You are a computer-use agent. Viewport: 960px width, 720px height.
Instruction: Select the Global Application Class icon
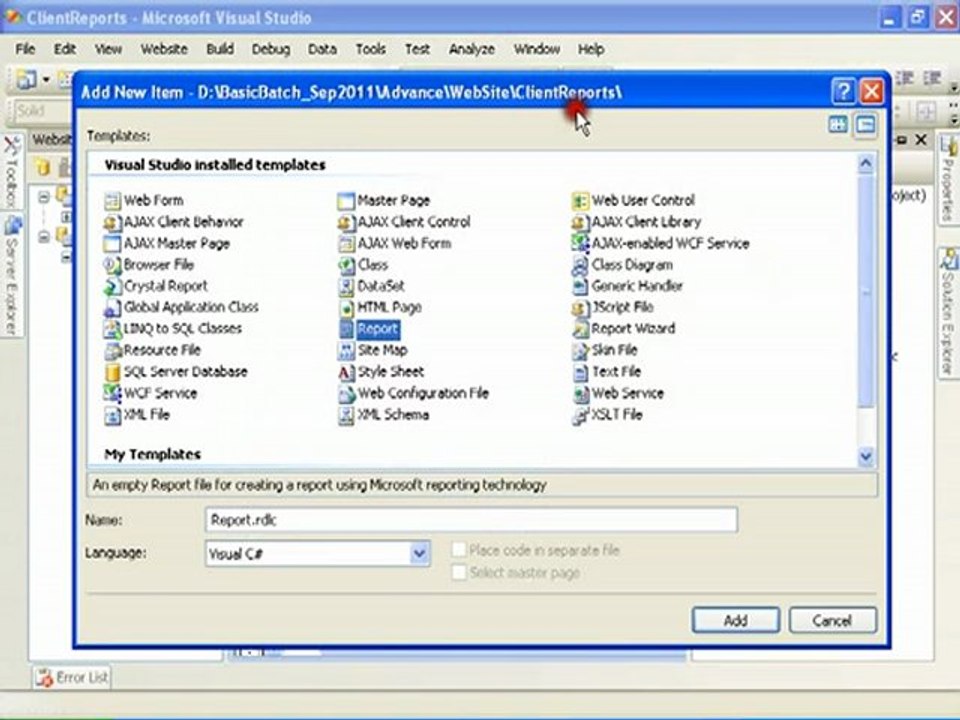tap(112, 307)
